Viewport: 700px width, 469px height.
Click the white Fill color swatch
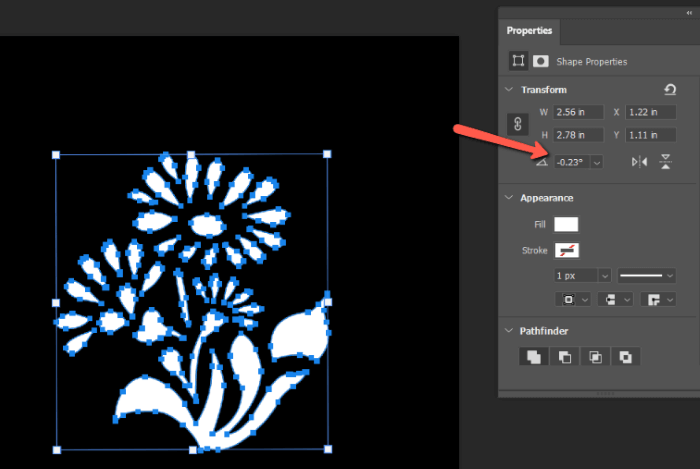point(566,225)
